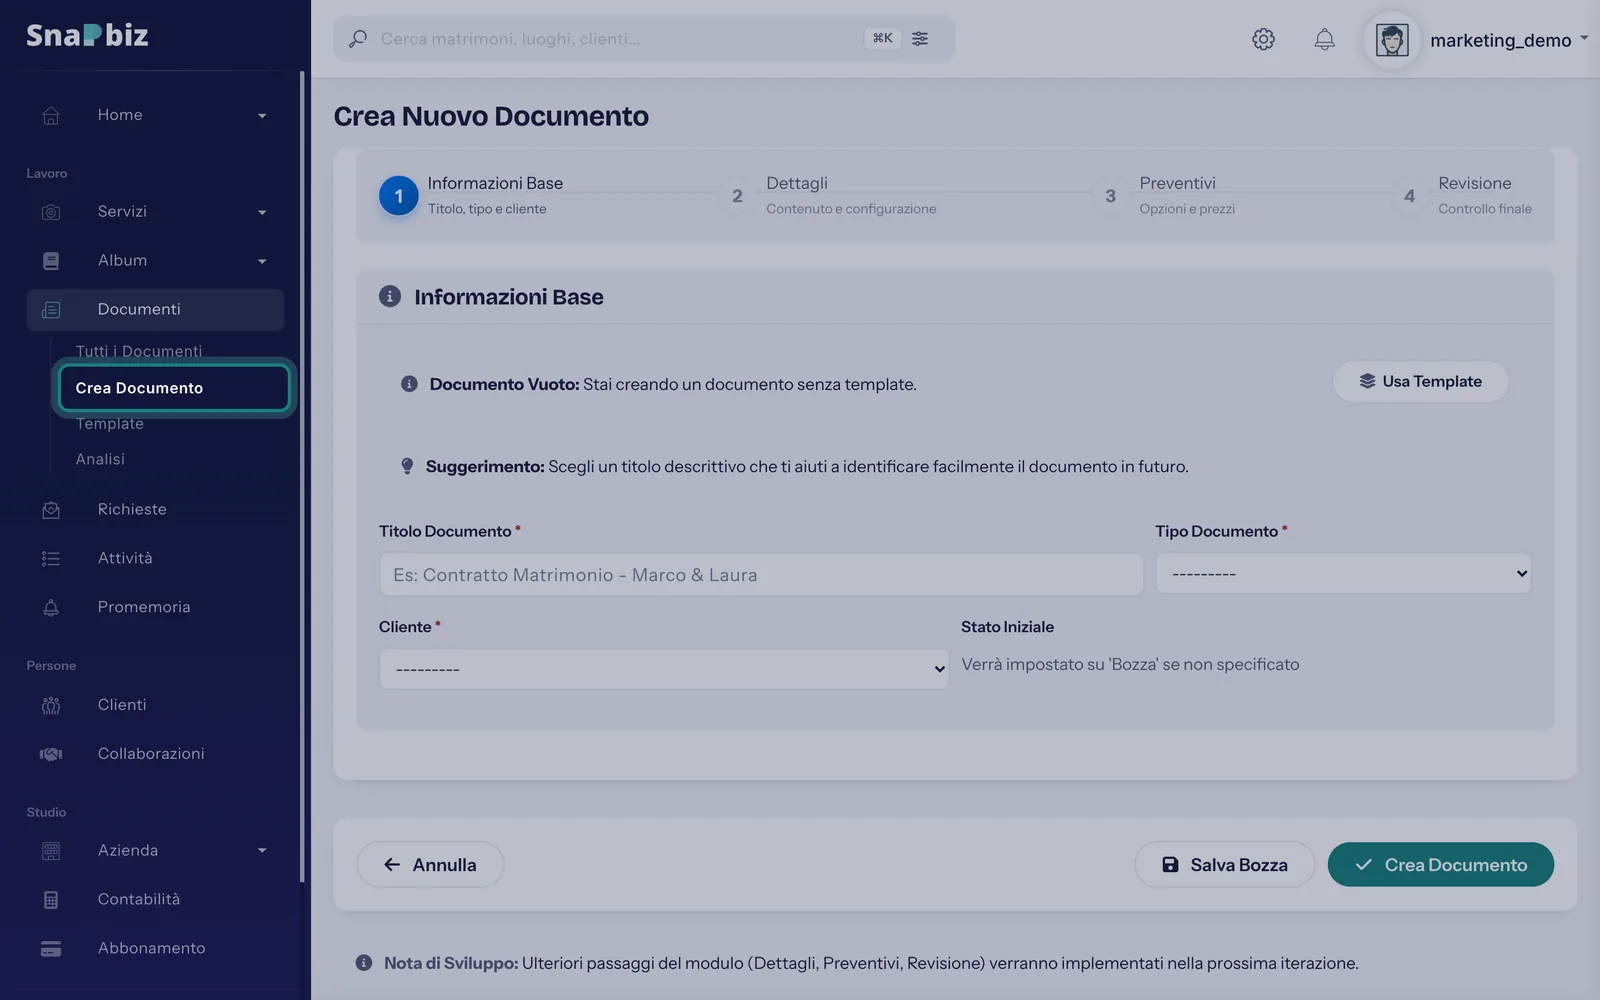Screen dimensions: 1600x1000
Task: Open the Analisi submenu item
Action: (x=100, y=459)
